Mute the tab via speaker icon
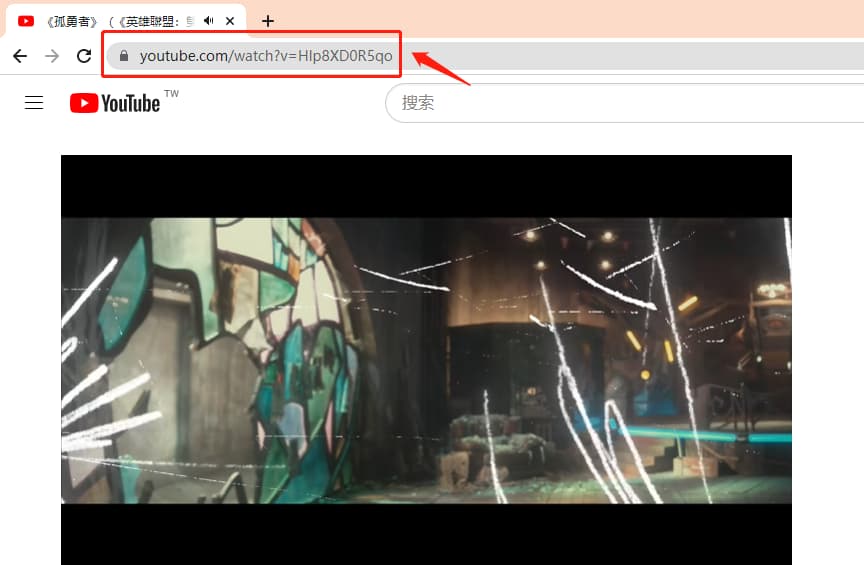The image size is (864, 565). 208,21
